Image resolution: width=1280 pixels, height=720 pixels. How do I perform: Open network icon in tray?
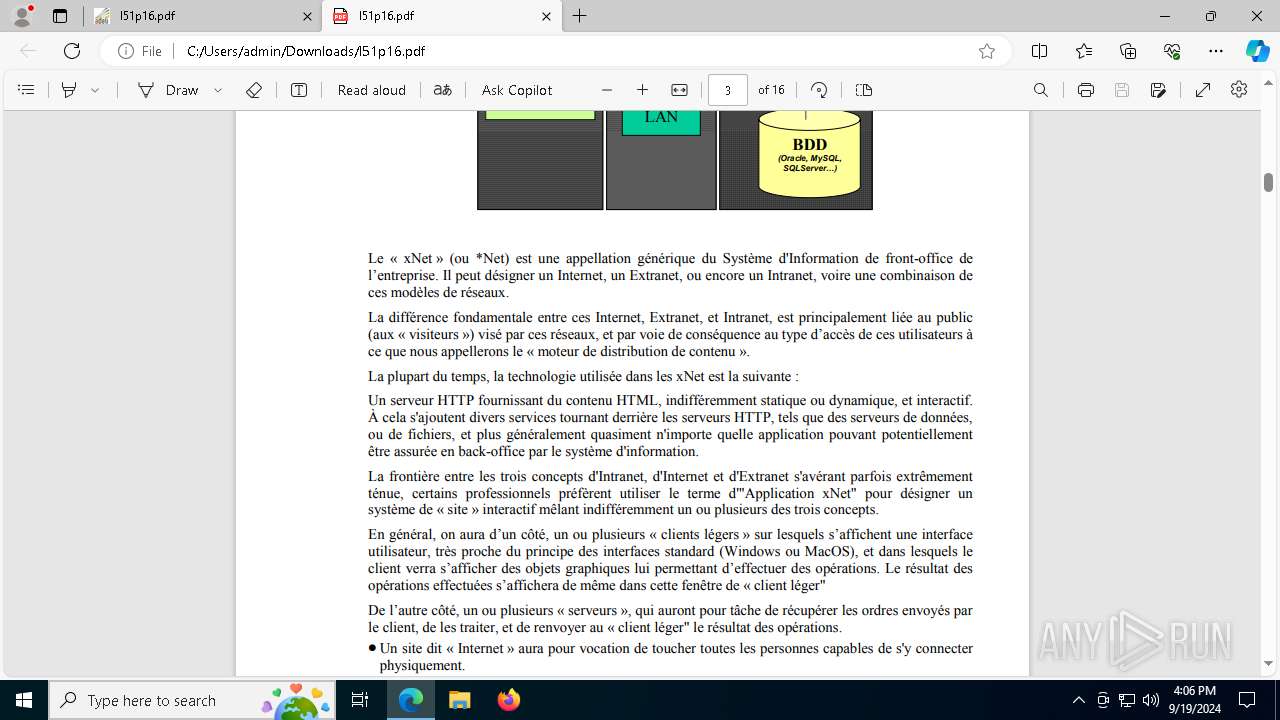tap(1127, 700)
